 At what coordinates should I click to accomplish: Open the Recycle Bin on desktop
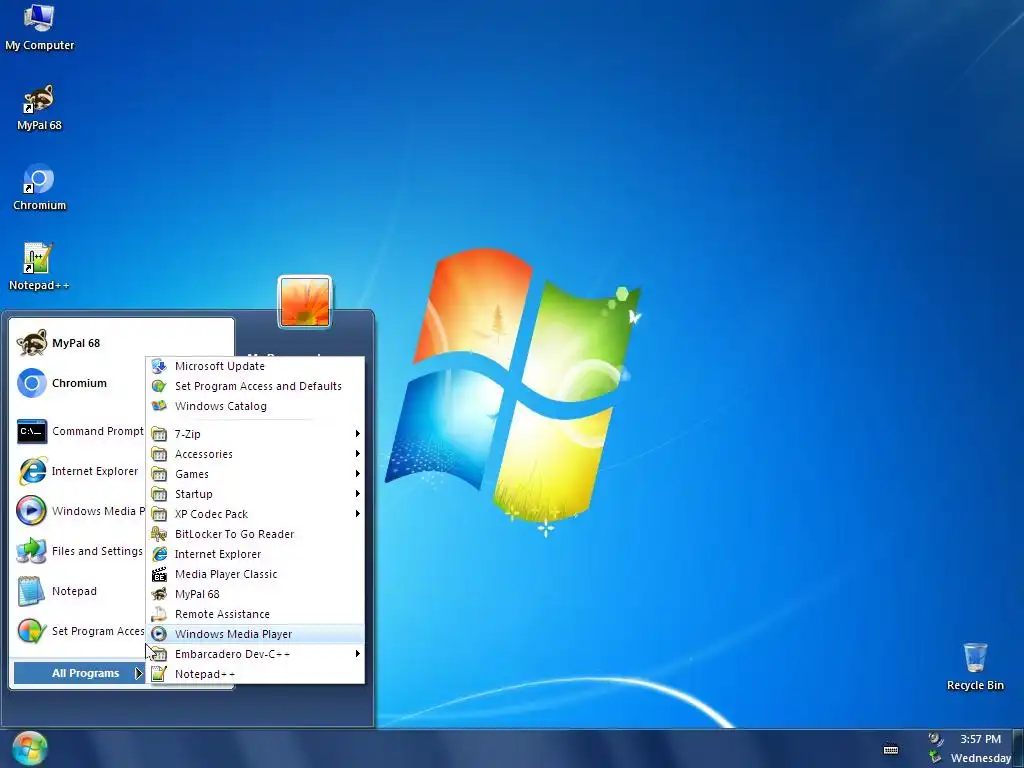[x=975, y=667]
